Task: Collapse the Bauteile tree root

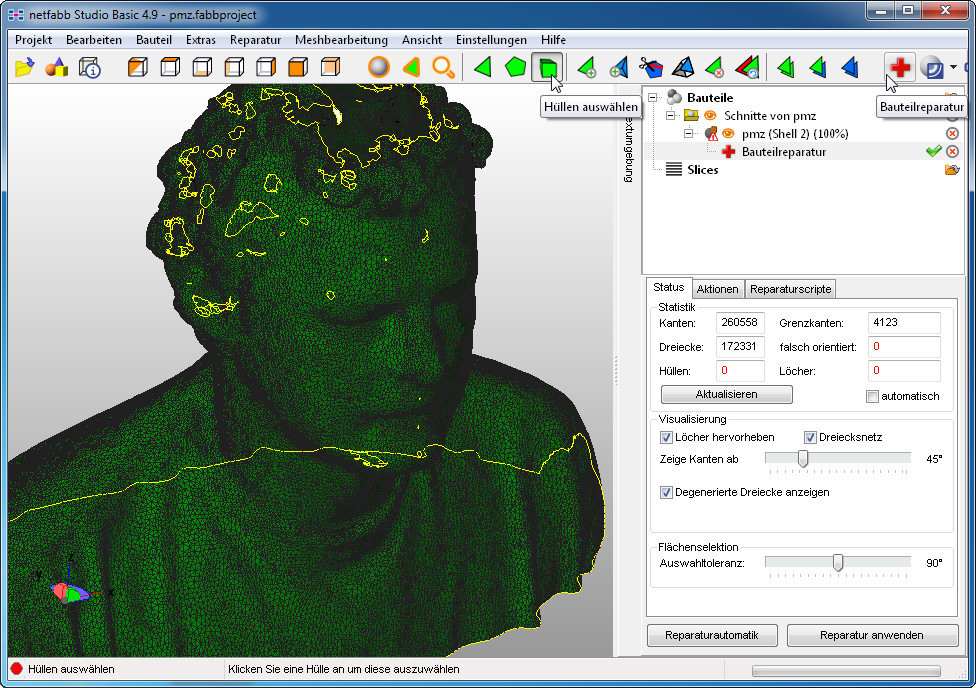Action: point(653,98)
